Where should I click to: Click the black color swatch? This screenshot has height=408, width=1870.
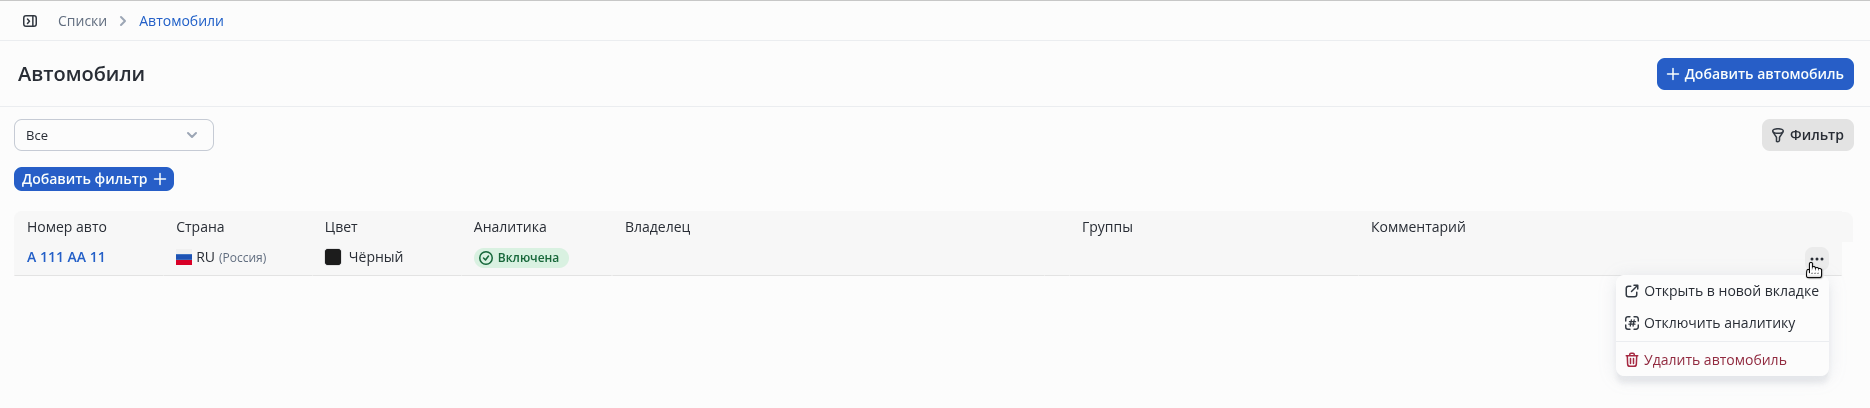(333, 257)
